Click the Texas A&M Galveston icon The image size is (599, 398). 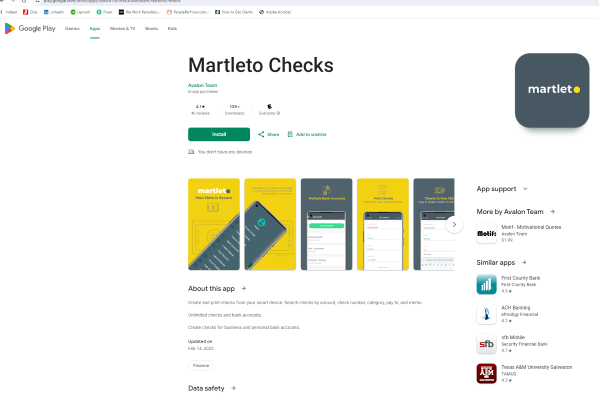click(x=486, y=374)
